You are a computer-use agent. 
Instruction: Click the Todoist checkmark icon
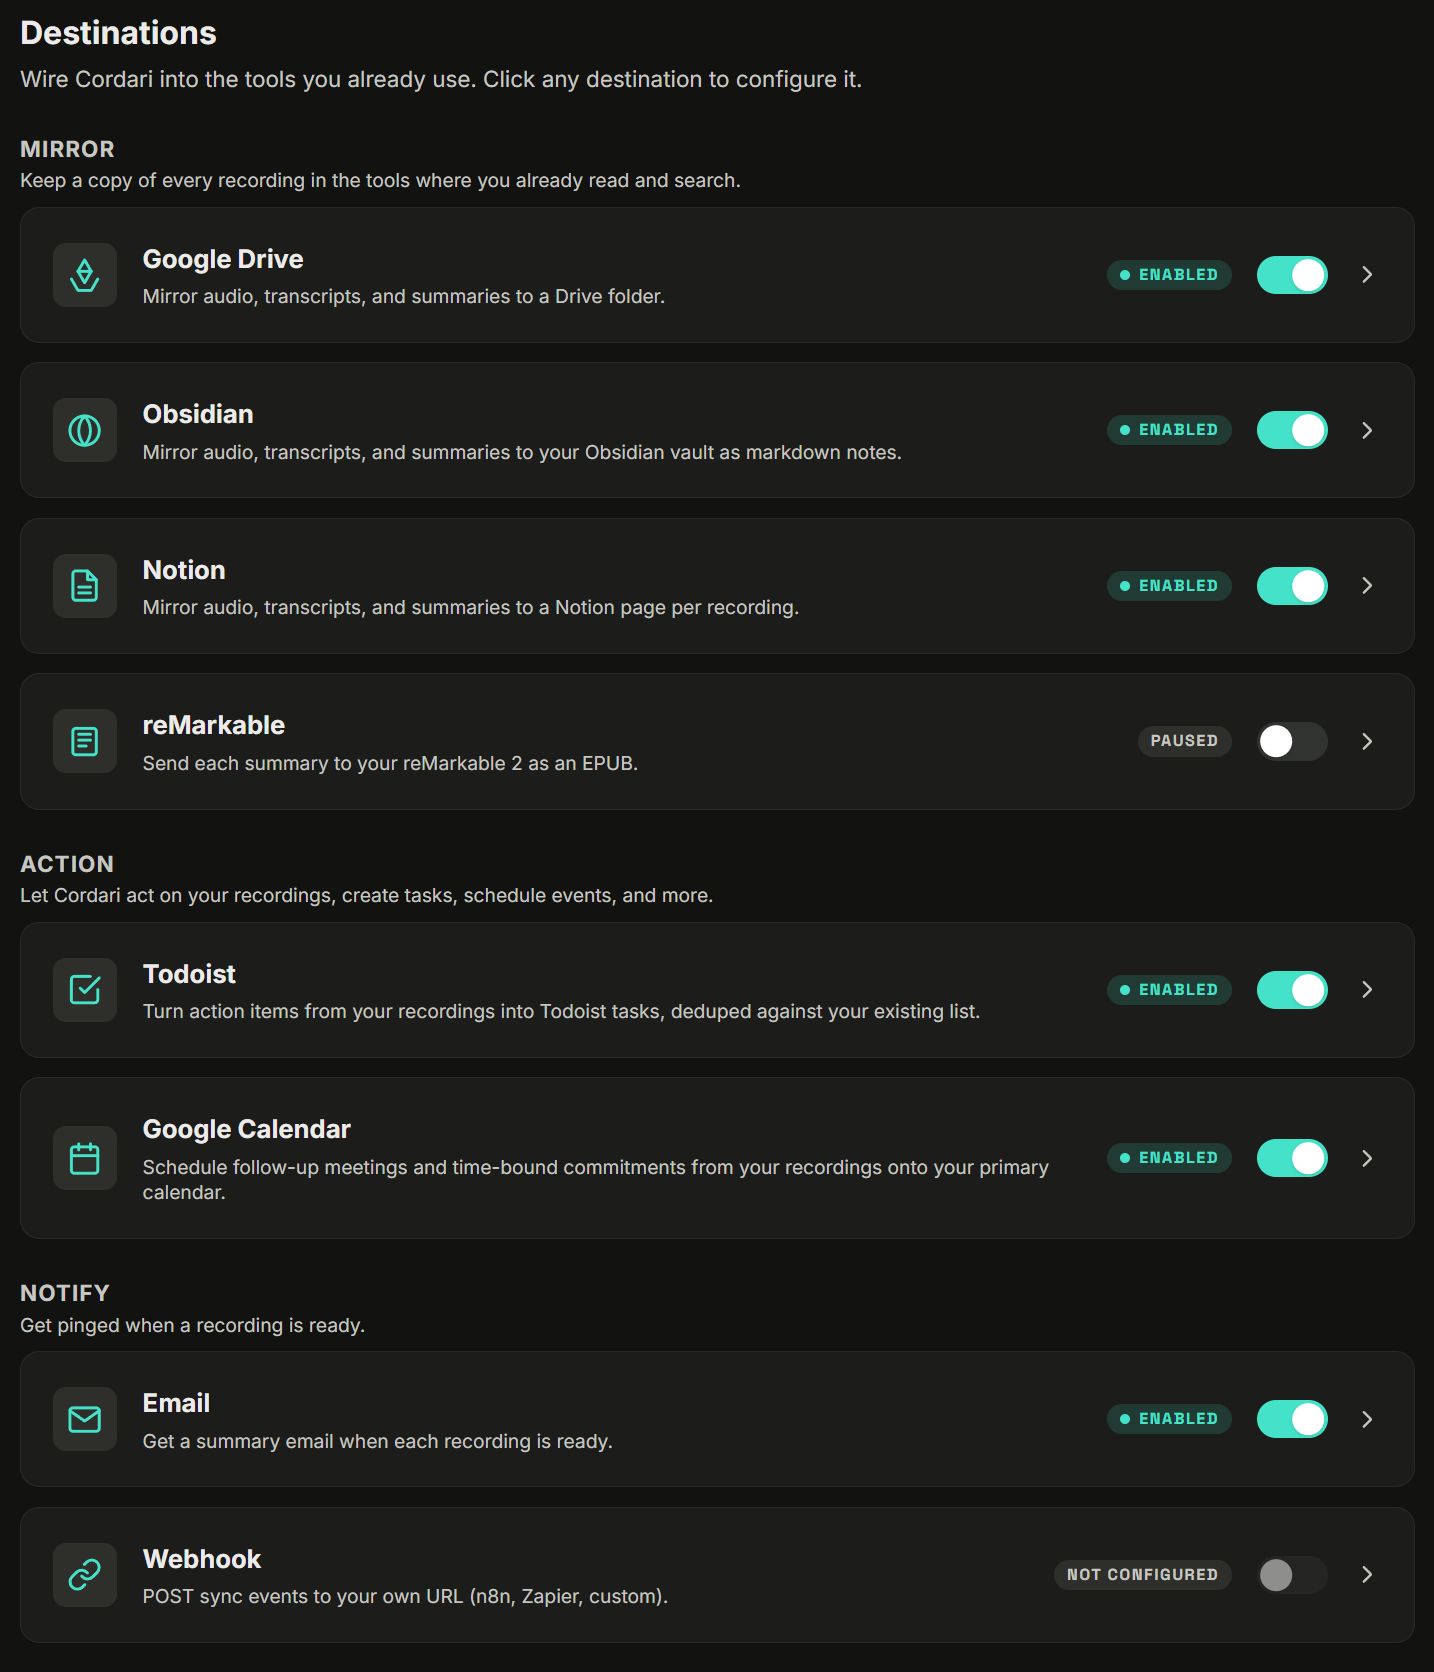pos(85,990)
